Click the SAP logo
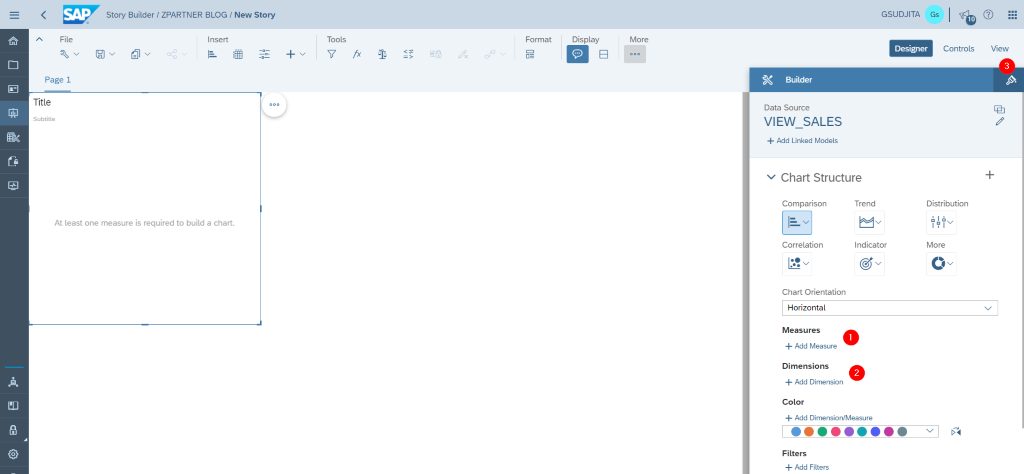This screenshot has width=1024, height=474. click(x=81, y=14)
